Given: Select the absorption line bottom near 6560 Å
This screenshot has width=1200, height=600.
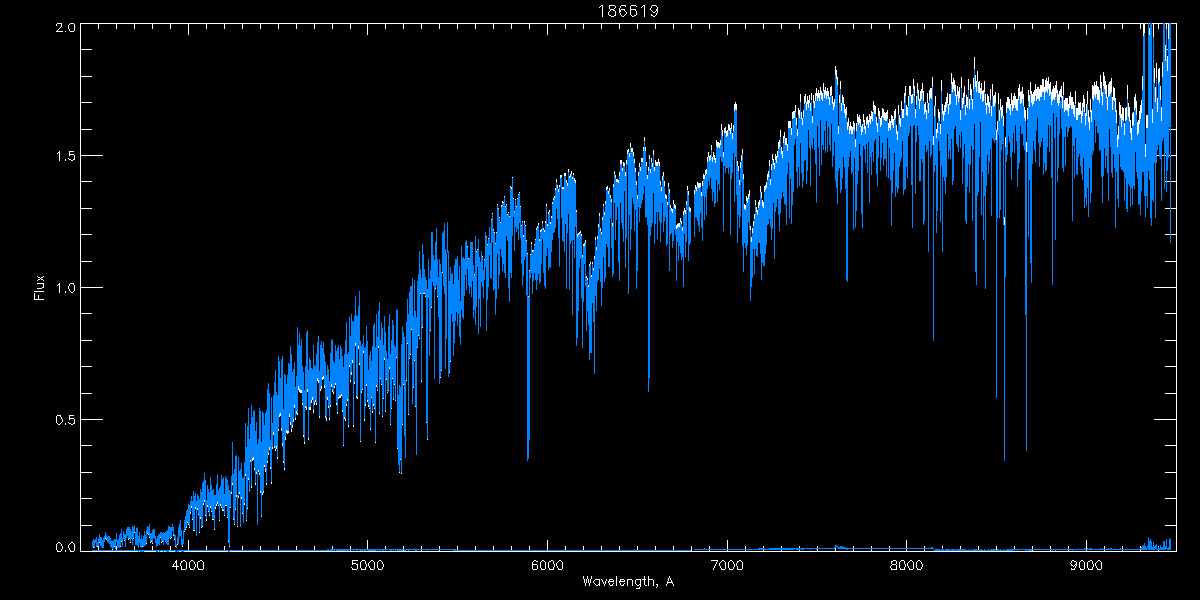Looking at the screenshot, I should (648, 388).
